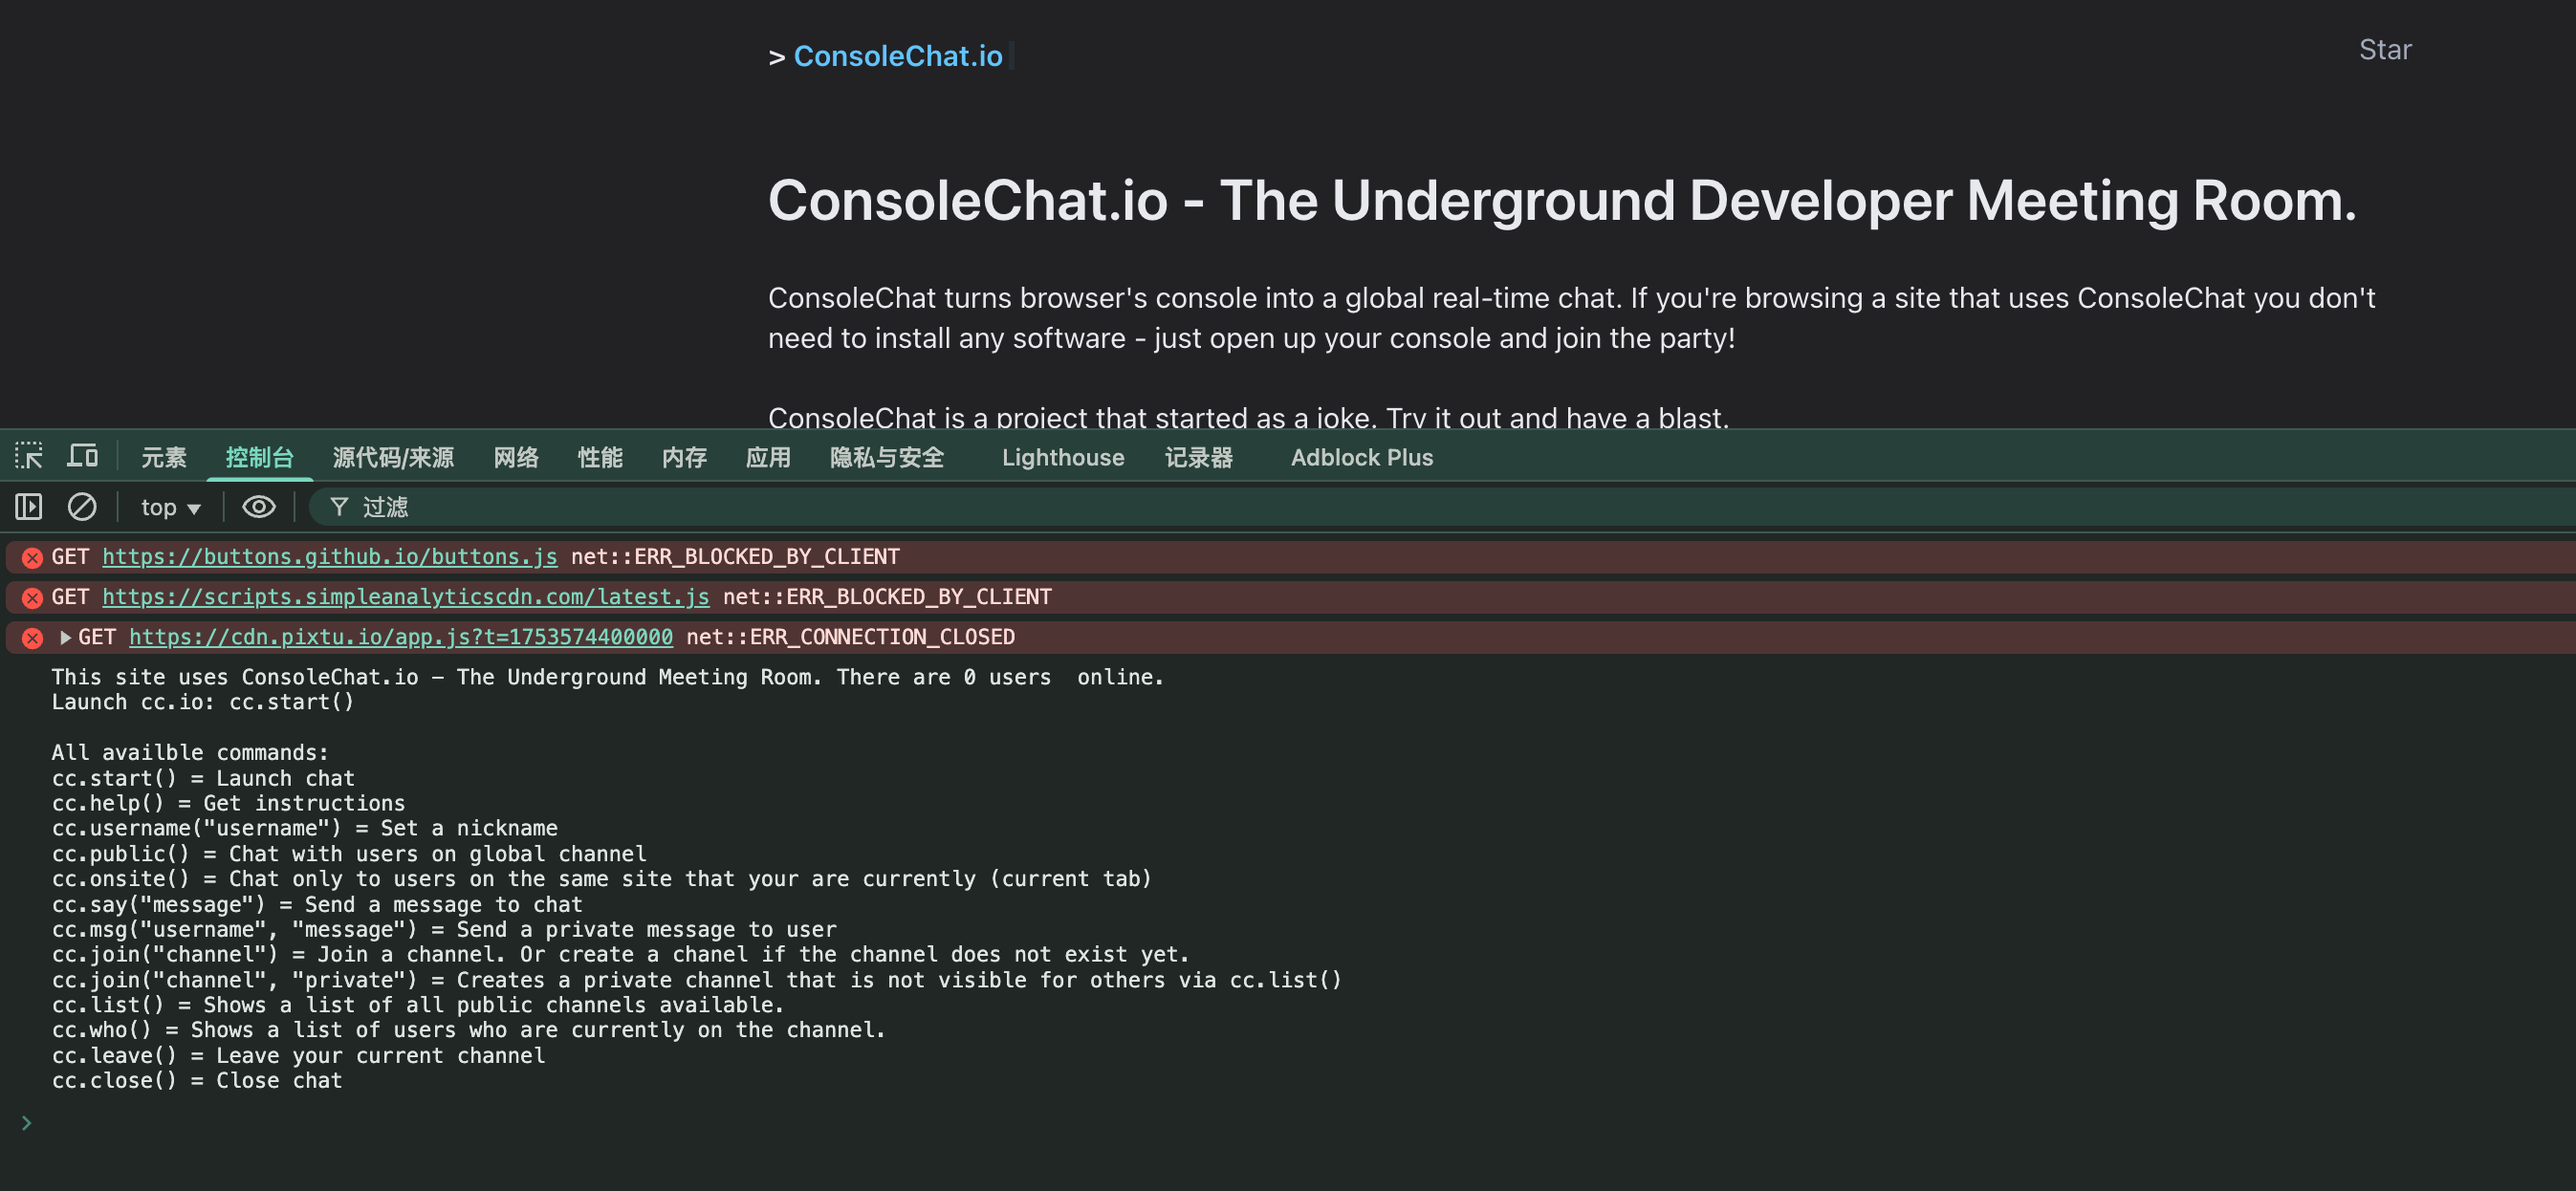Viewport: 2576px width, 1191px height.
Task: Click error icon beside pixtu app.js request
Action: (32, 637)
